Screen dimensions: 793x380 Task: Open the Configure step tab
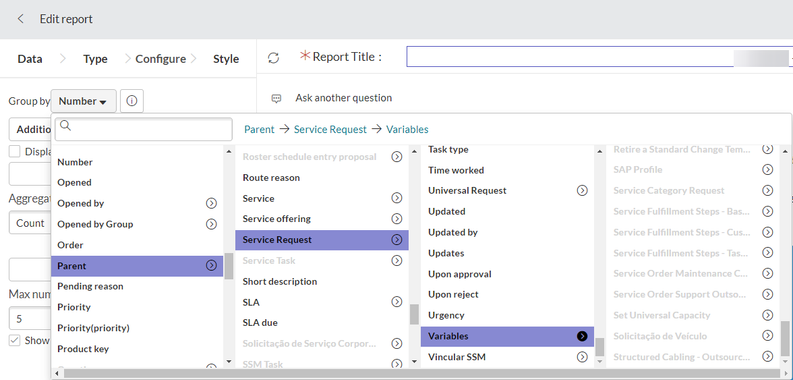tap(160, 59)
